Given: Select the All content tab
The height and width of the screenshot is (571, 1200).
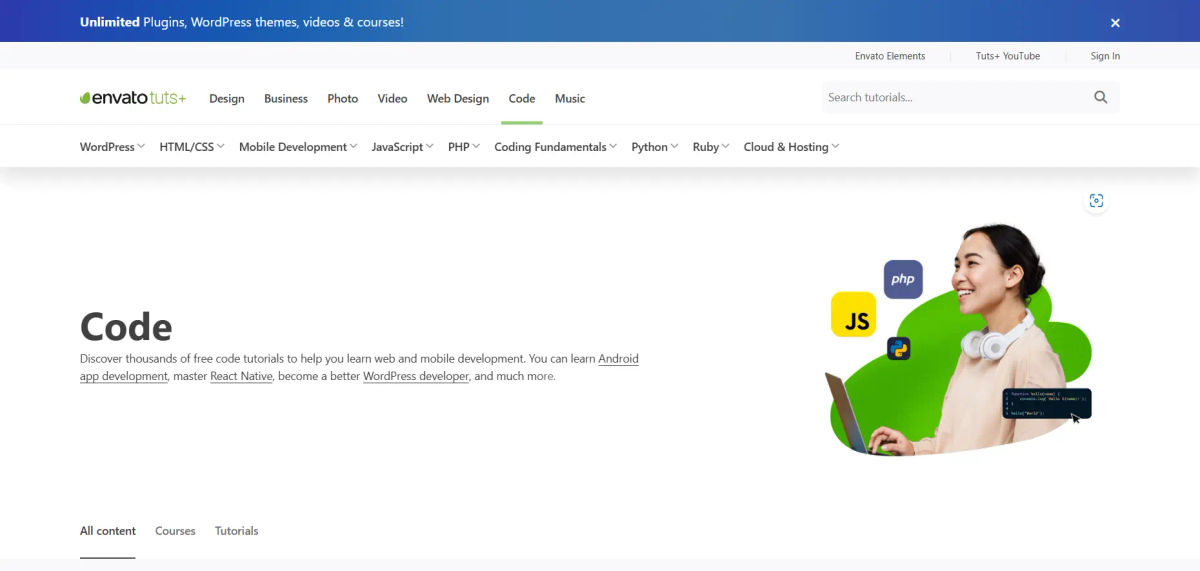Looking at the screenshot, I should (x=108, y=531).
